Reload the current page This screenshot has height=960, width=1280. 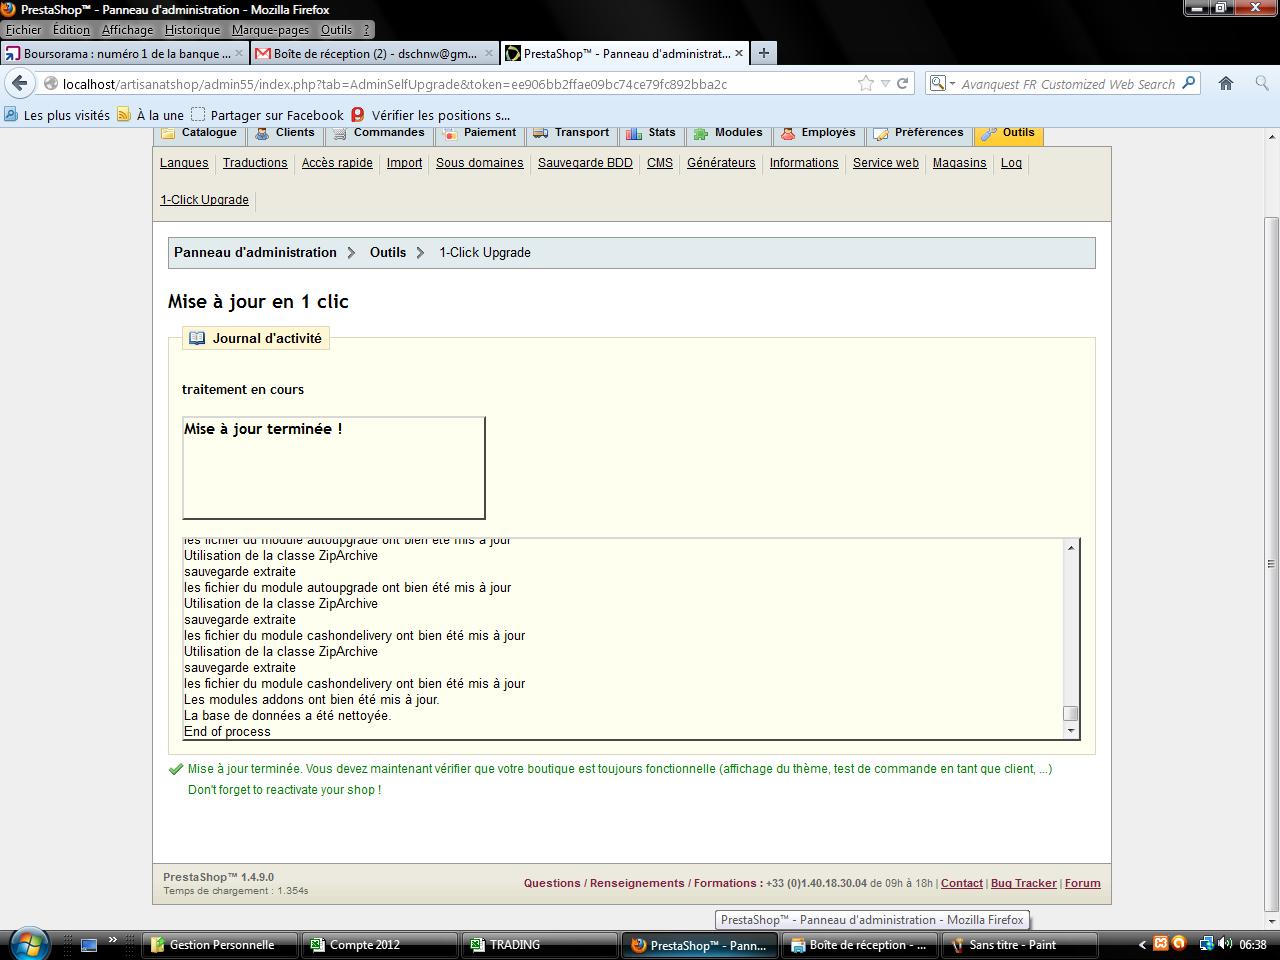pos(902,84)
